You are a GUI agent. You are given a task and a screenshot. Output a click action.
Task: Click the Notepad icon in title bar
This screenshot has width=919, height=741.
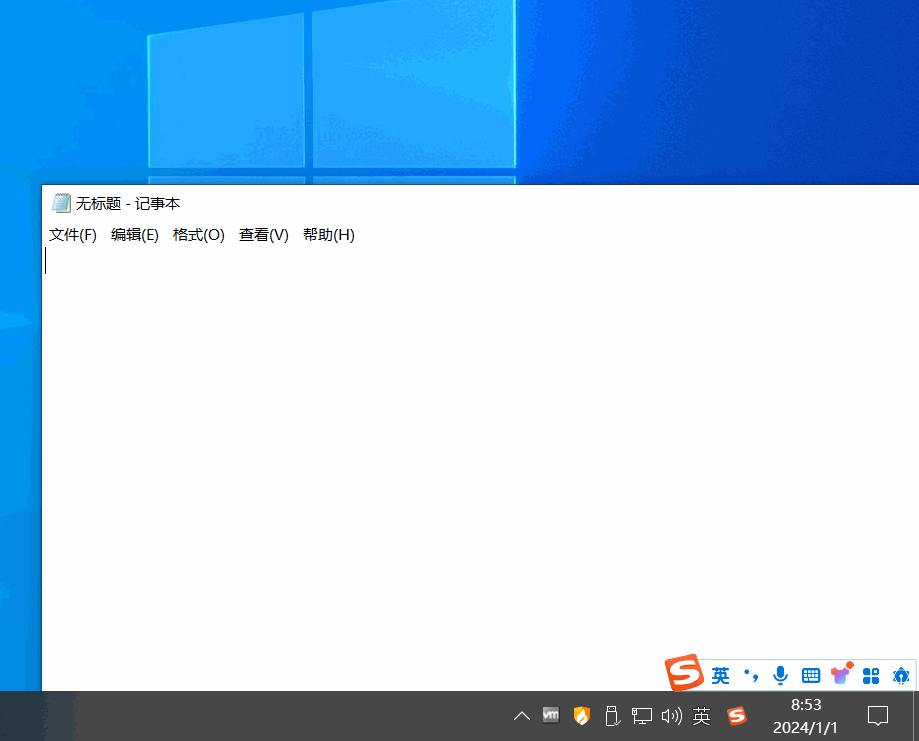click(x=61, y=203)
